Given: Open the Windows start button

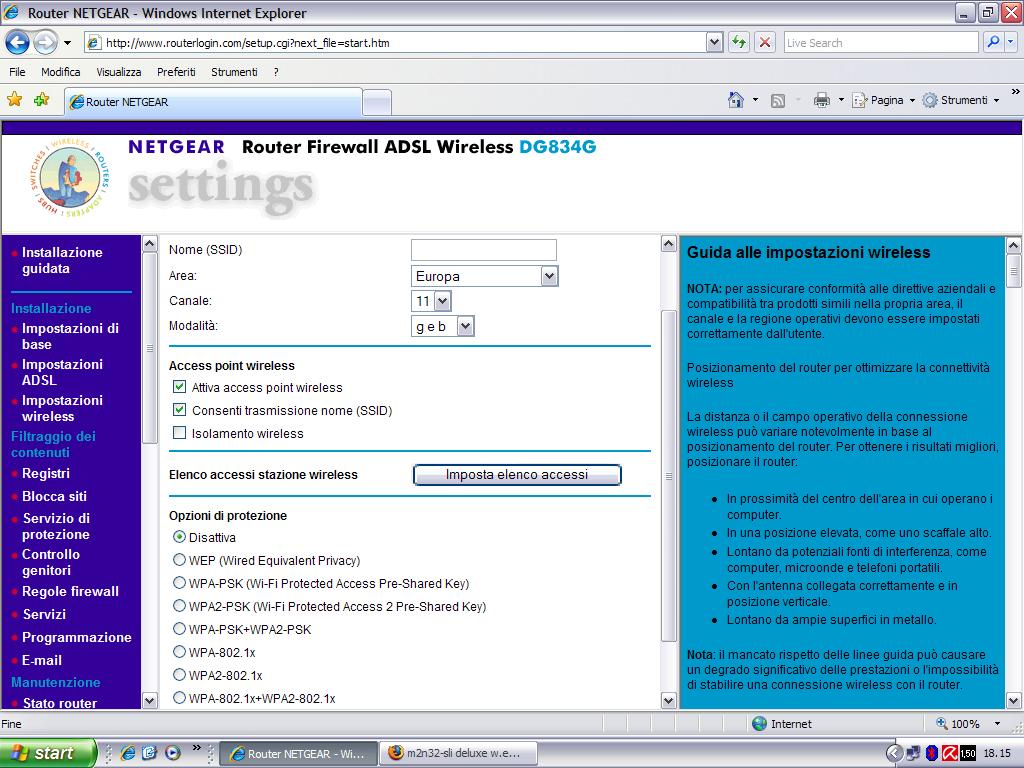Looking at the screenshot, I should 48,753.
